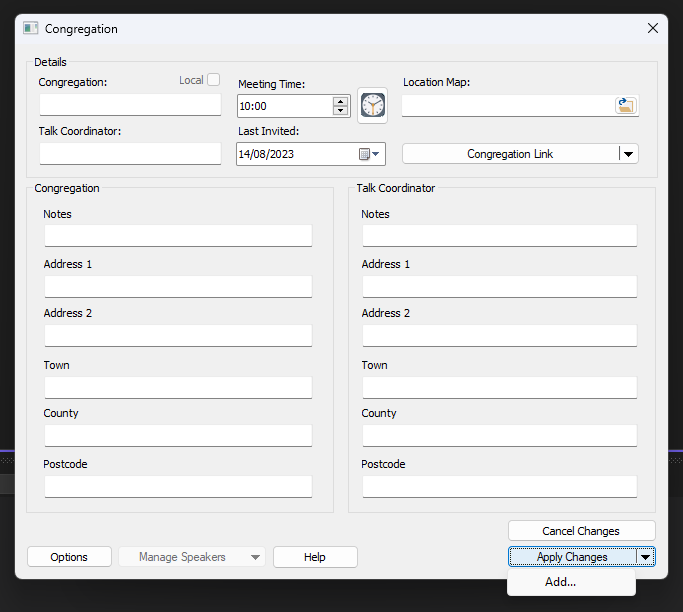Toggle the Local checkbox
This screenshot has width=683, height=612.
tap(213, 80)
